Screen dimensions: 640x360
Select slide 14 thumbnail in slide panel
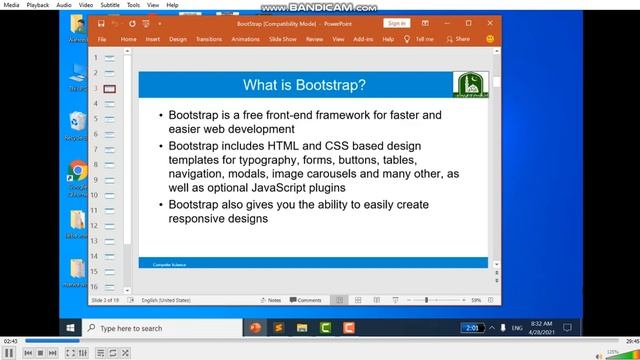[109, 256]
